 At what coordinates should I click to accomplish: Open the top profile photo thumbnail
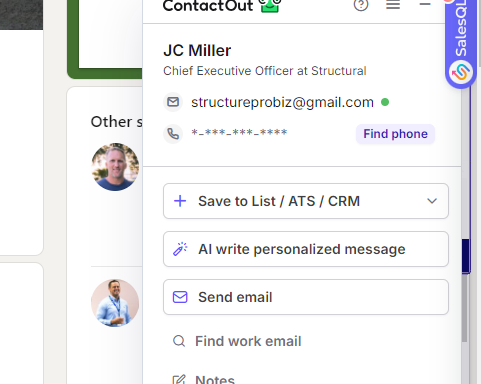click(115, 167)
